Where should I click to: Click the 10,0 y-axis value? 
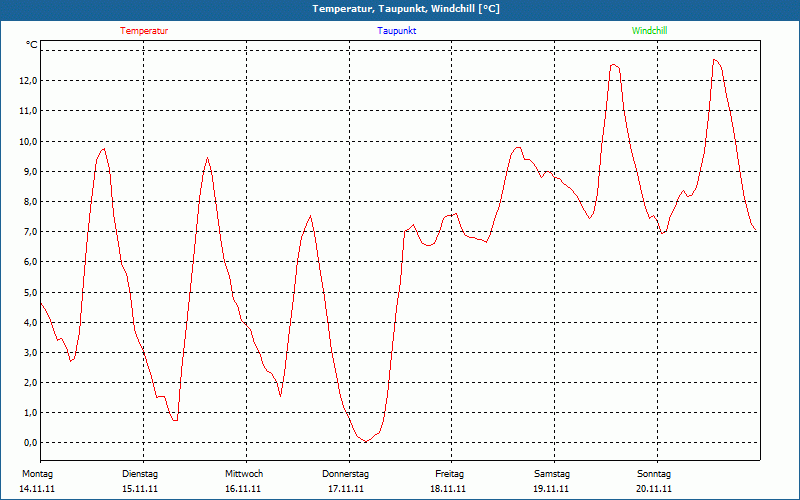(x=29, y=141)
